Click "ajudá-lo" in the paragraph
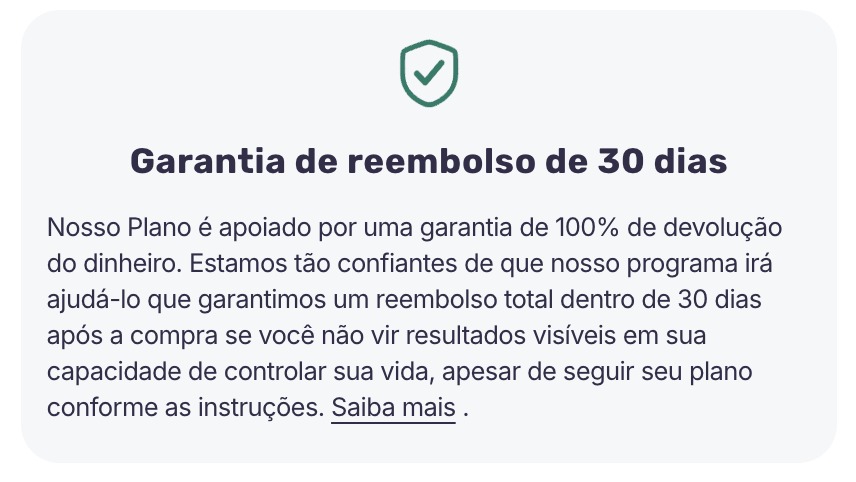This screenshot has height=482, width=856. pyautogui.click(x=93, y=301)
